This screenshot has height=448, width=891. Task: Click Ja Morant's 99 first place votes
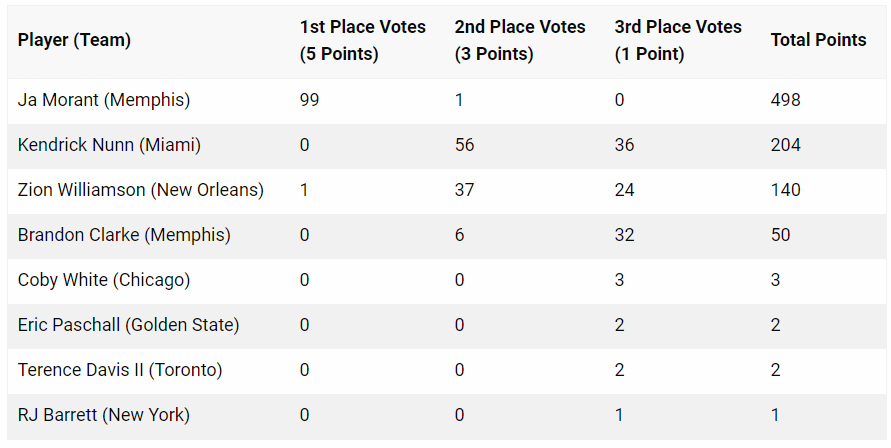coord(310,100)
